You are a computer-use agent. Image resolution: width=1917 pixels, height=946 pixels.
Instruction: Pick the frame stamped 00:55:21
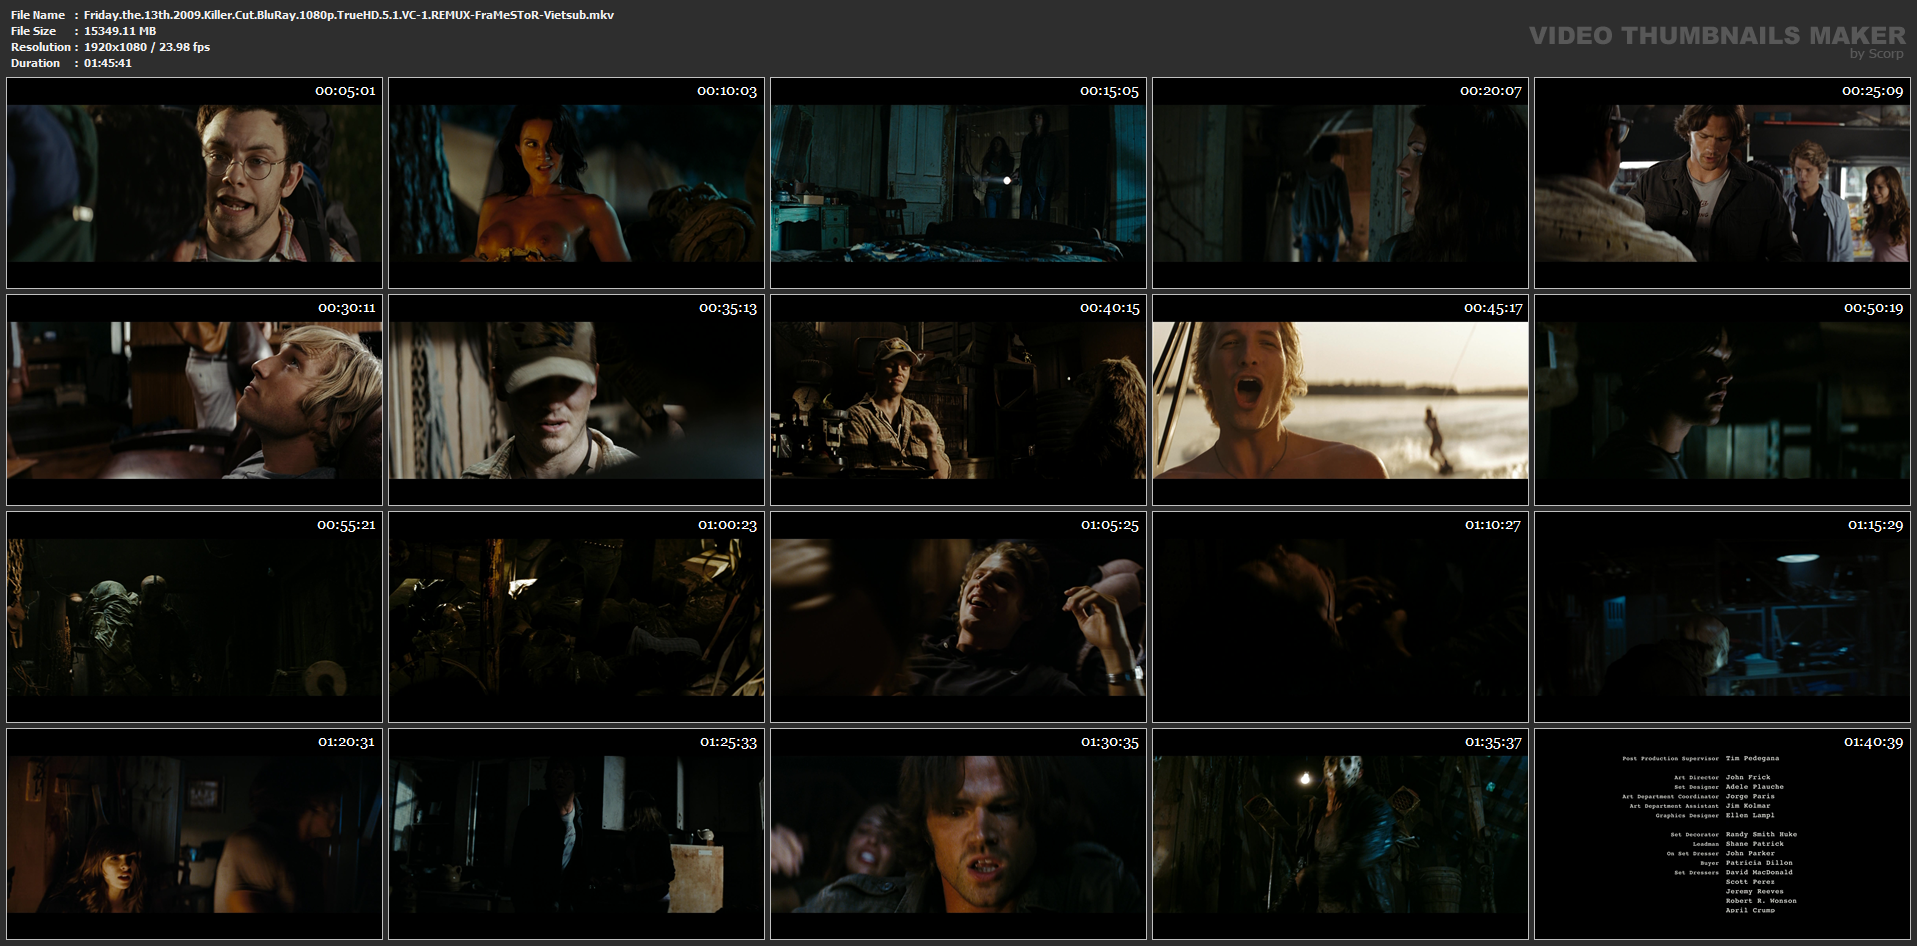tap(194, 617)
